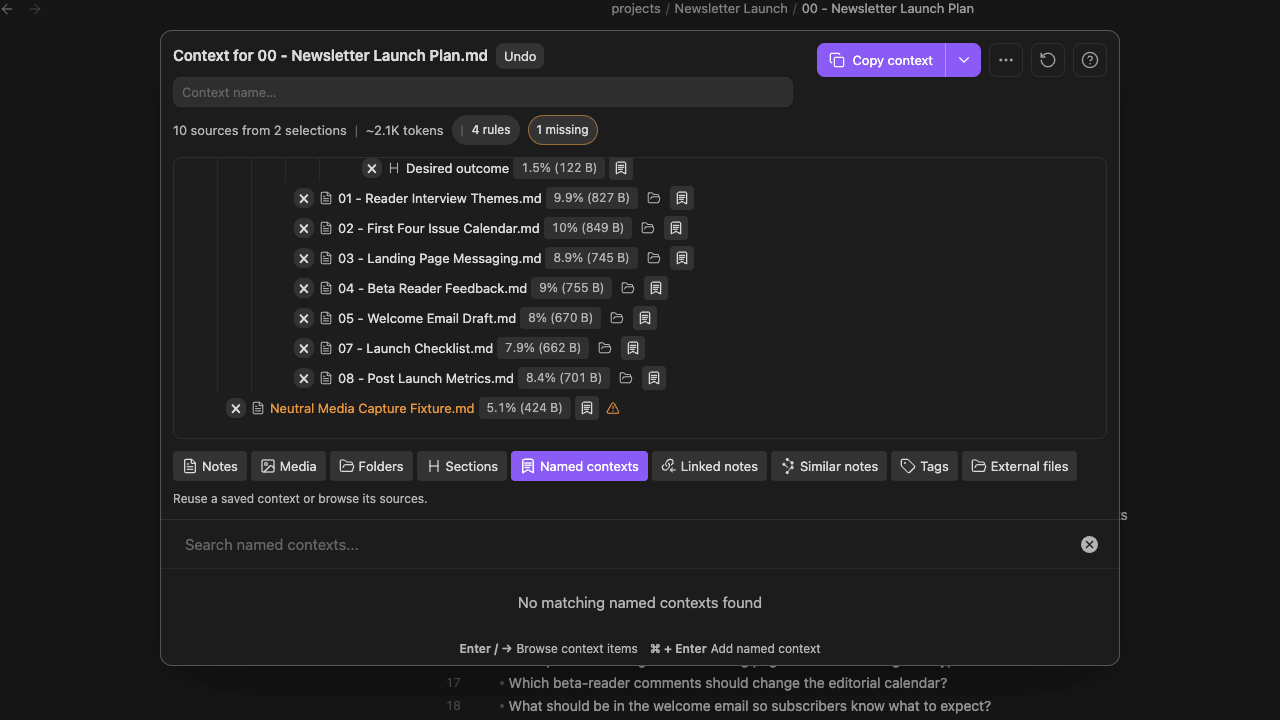Open 07 - Launch Checklist.md entry
Screen dimensions: 1280x720
tap(415, 348)
